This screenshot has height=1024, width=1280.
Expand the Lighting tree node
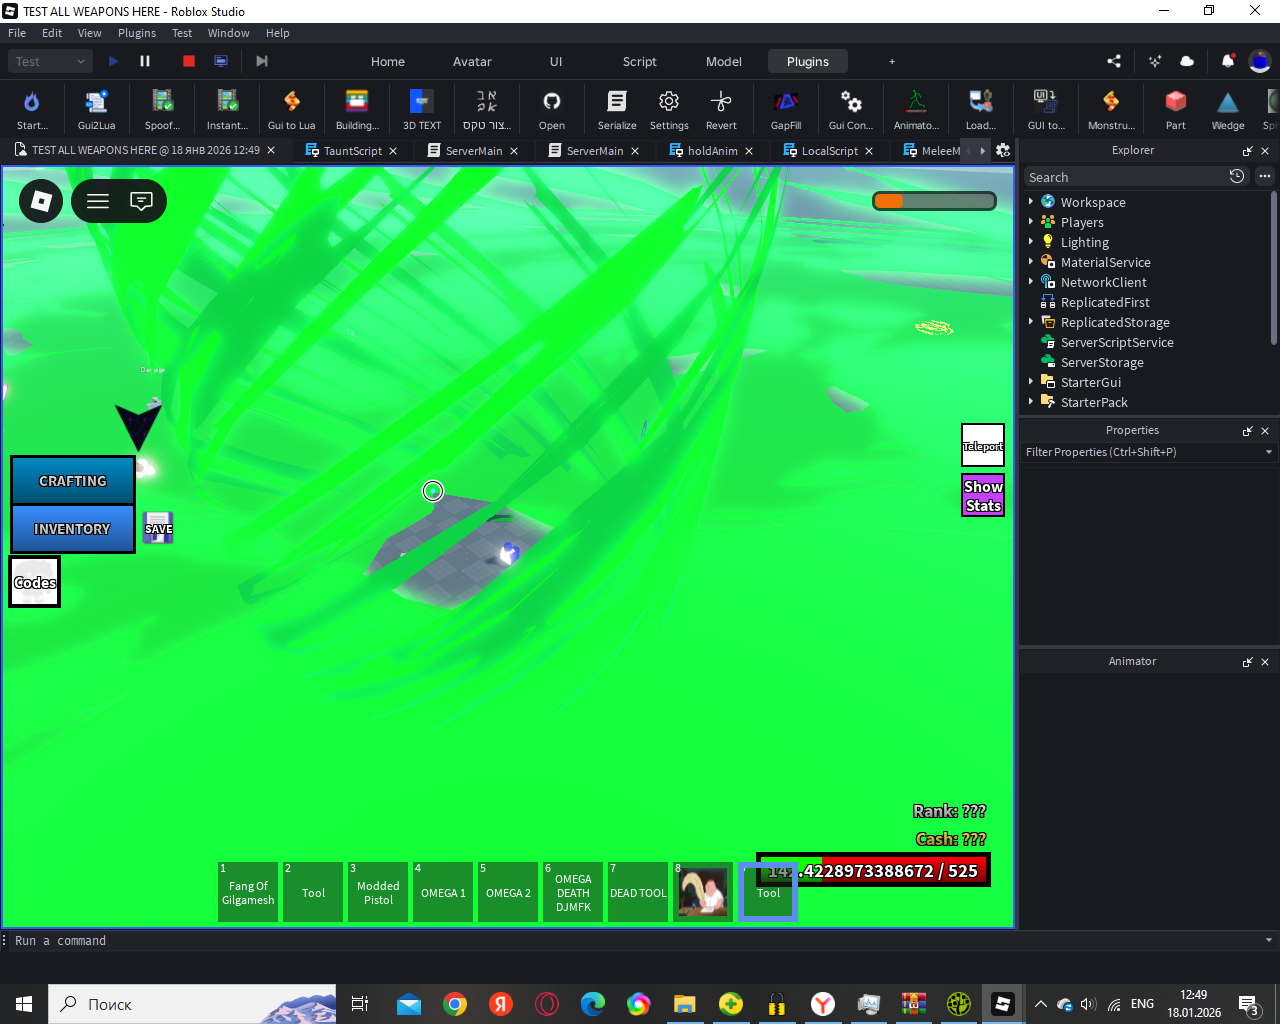1031,241
